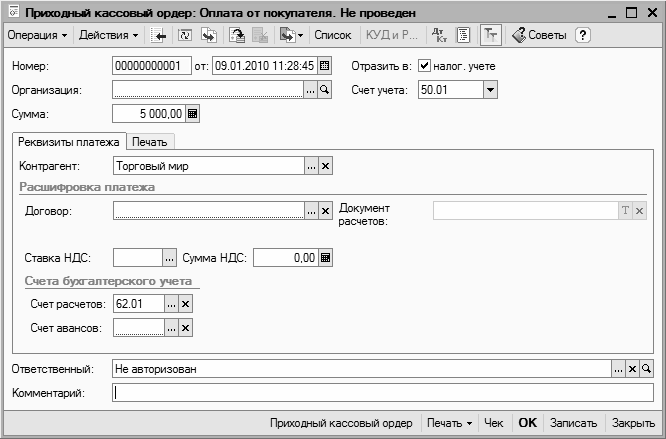The image size is (666, 439).
Task: Click into the Комментарий text field
Action: [380, 393]
